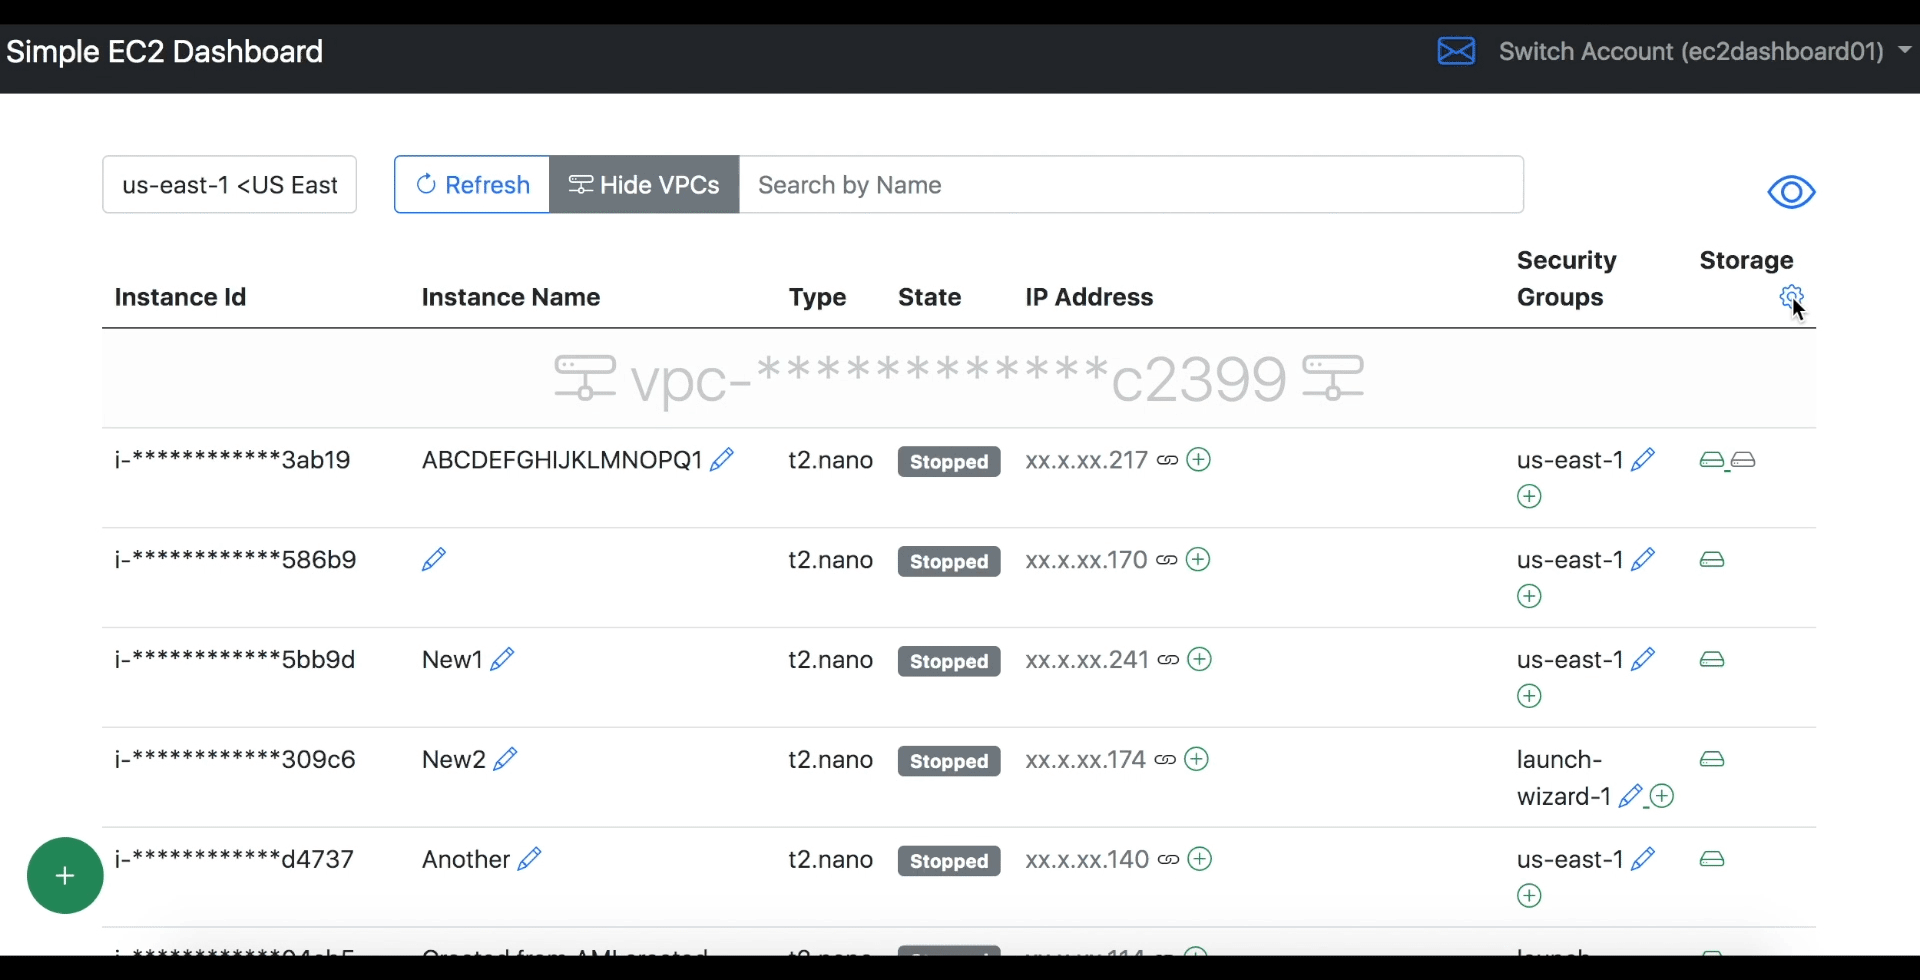Click the Refresh button
Image resolution: width=1920 pixels, height=980 pixels.
point(472,185)
